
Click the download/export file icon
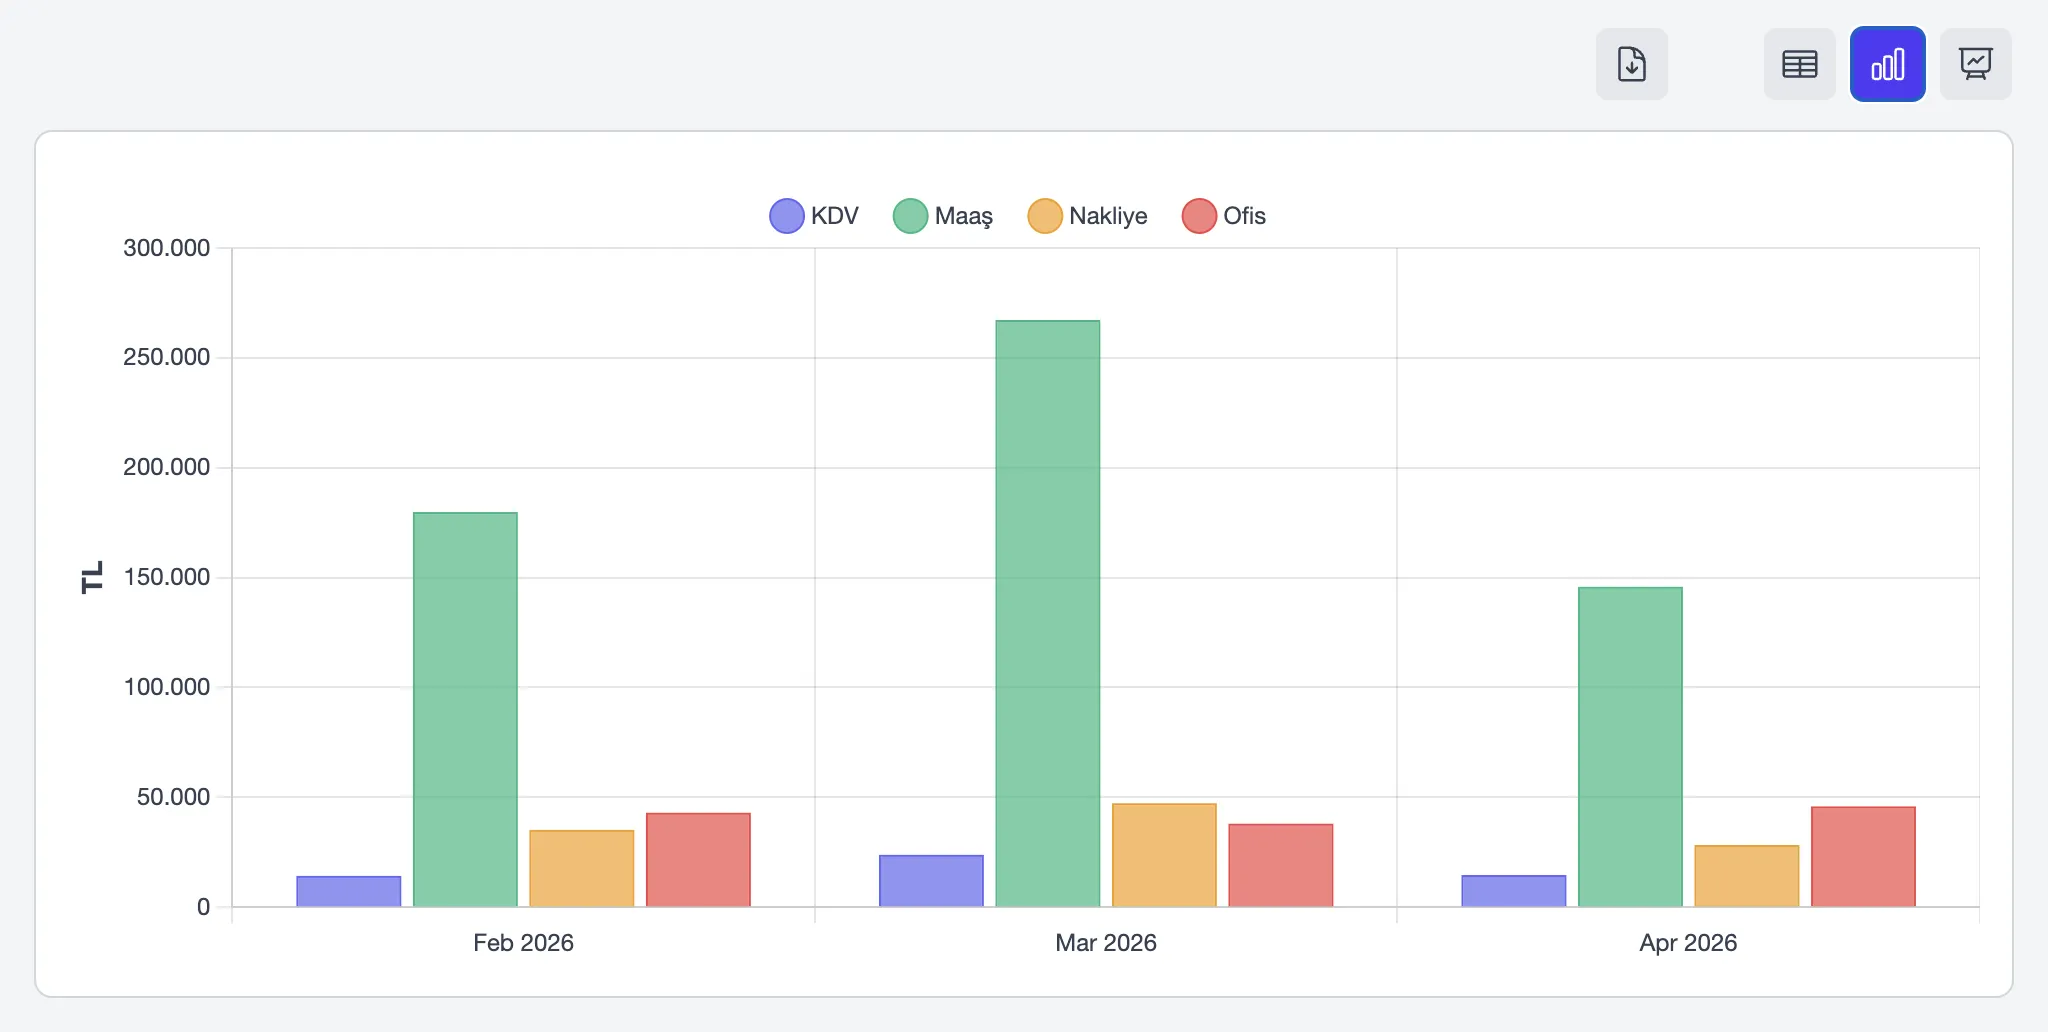coord(1631,64)
